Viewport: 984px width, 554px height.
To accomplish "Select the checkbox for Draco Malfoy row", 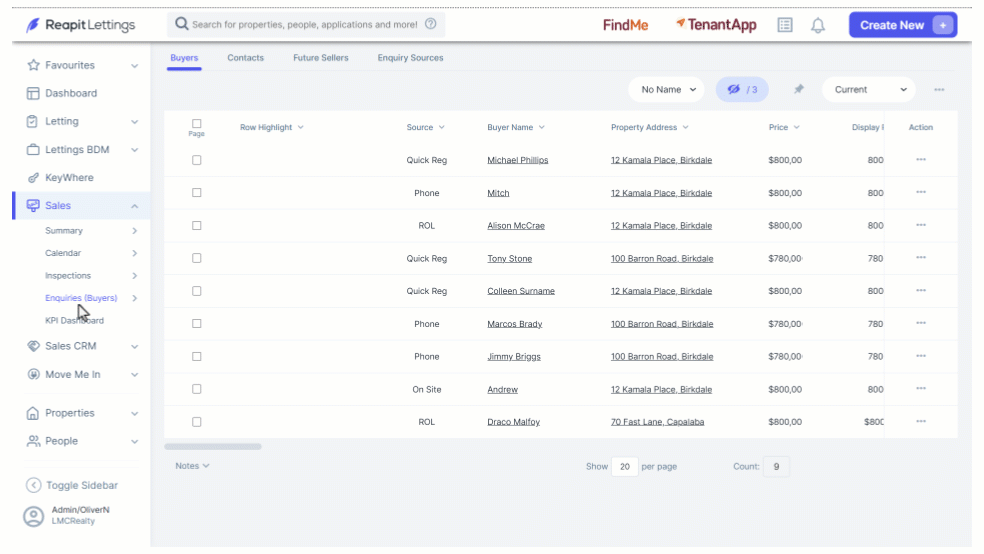I will pos(196,422).
